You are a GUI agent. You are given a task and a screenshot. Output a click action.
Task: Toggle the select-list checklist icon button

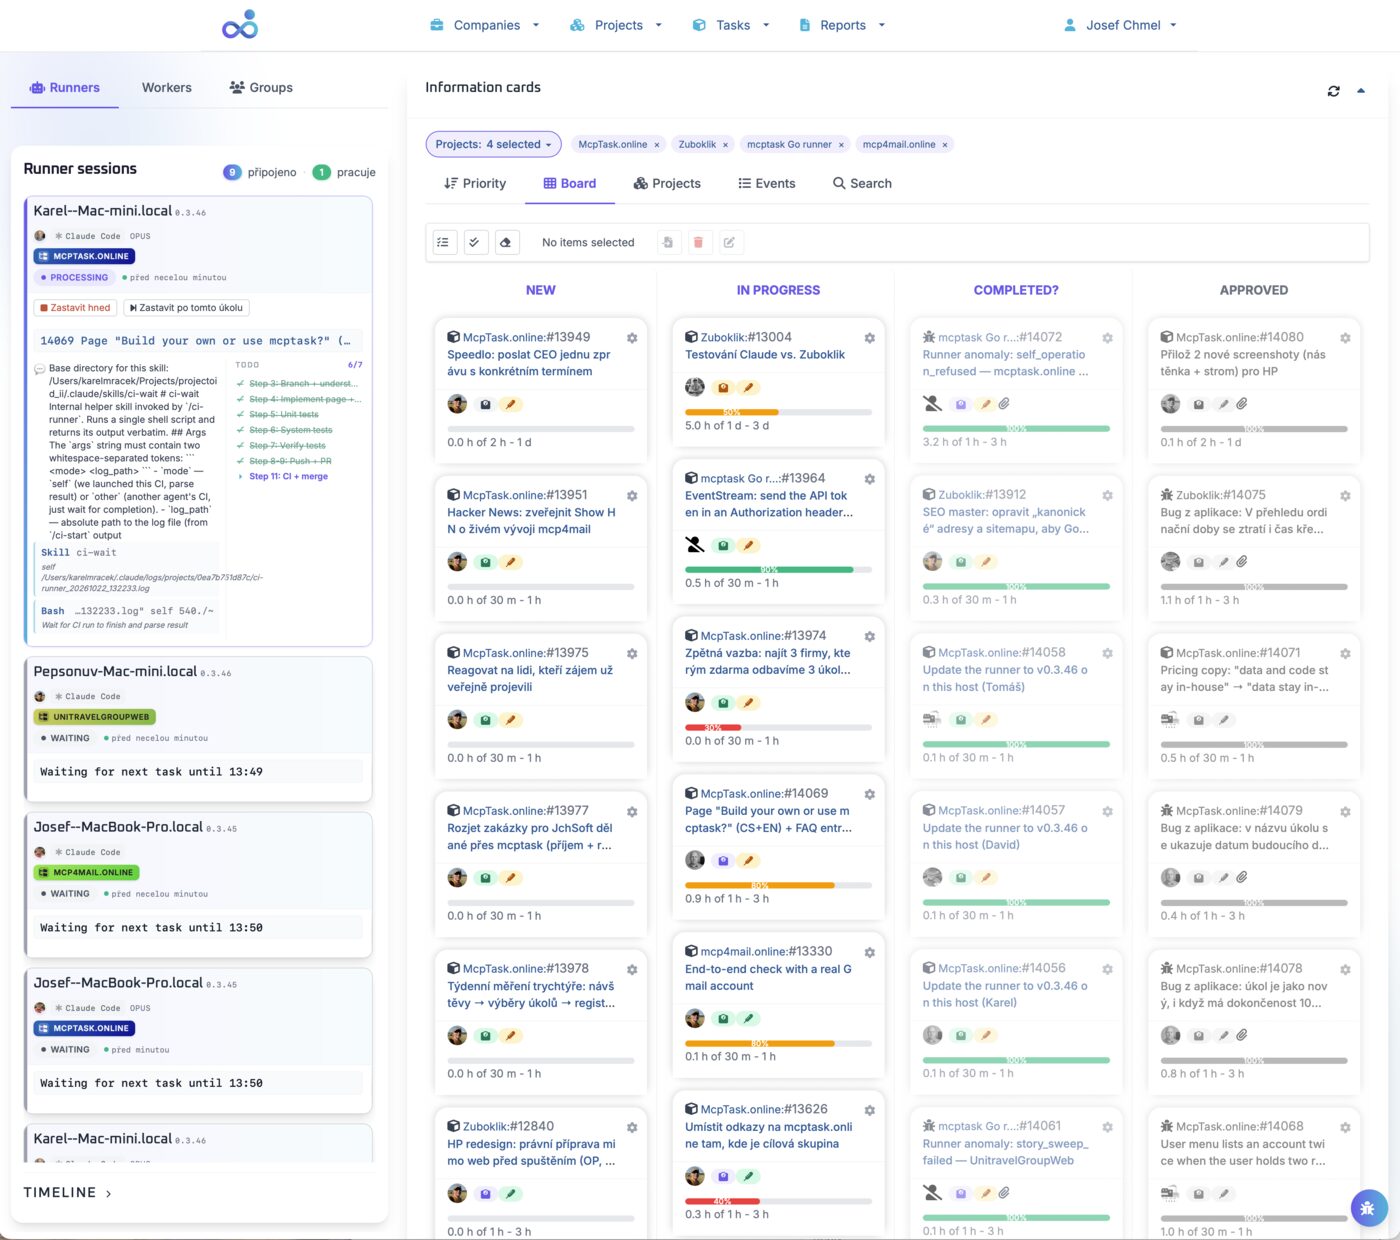tap(445, 242)
